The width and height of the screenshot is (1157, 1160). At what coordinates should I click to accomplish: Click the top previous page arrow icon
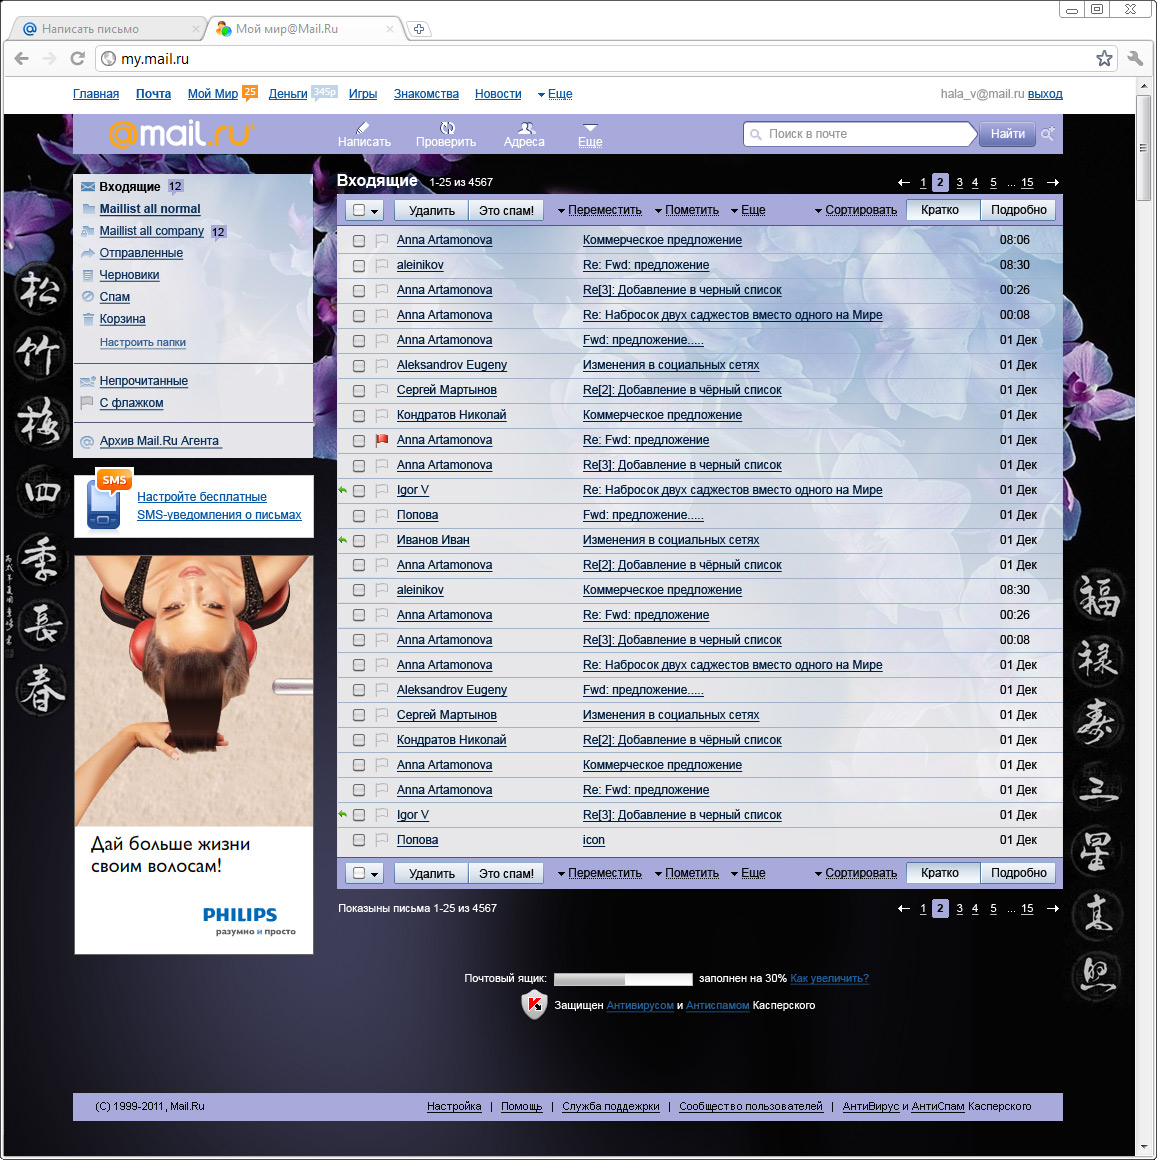pyautogui.click(x=903, y=182)
